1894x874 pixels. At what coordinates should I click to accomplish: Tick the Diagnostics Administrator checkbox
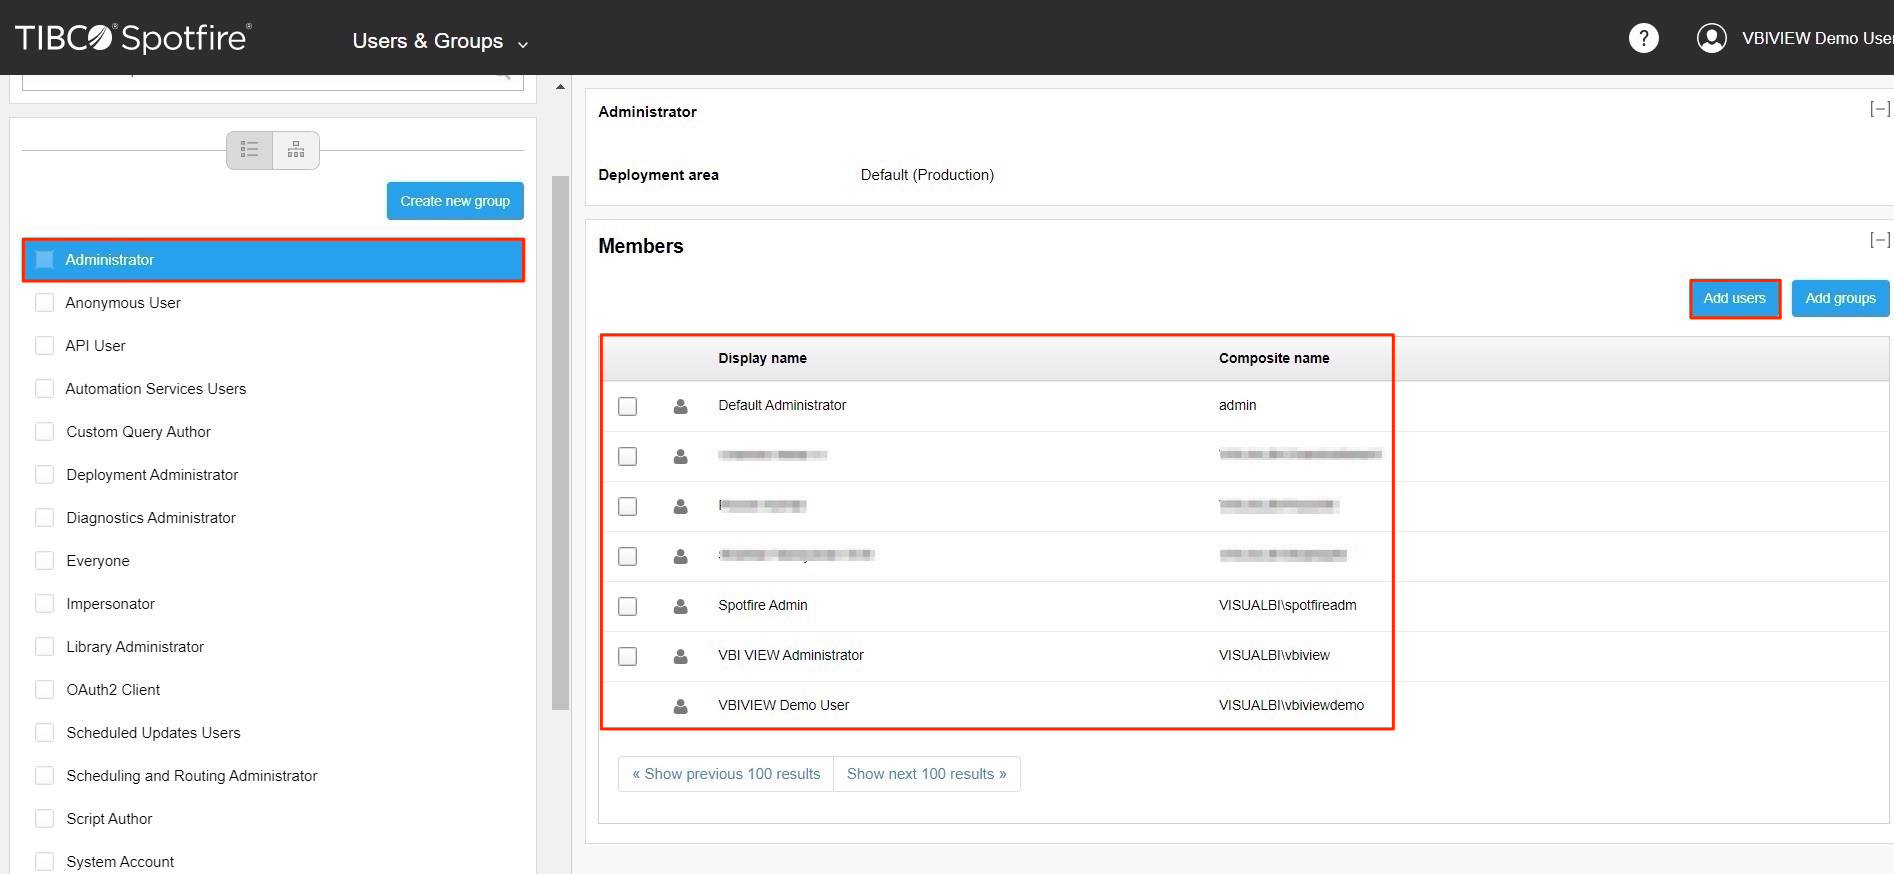44,518
